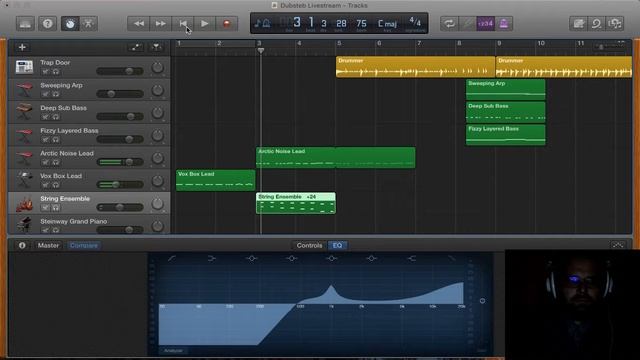Image resolution: width=640 pixels, height=360 pixels.
Task: Toggle the automation button above track list
Action: 135,47
